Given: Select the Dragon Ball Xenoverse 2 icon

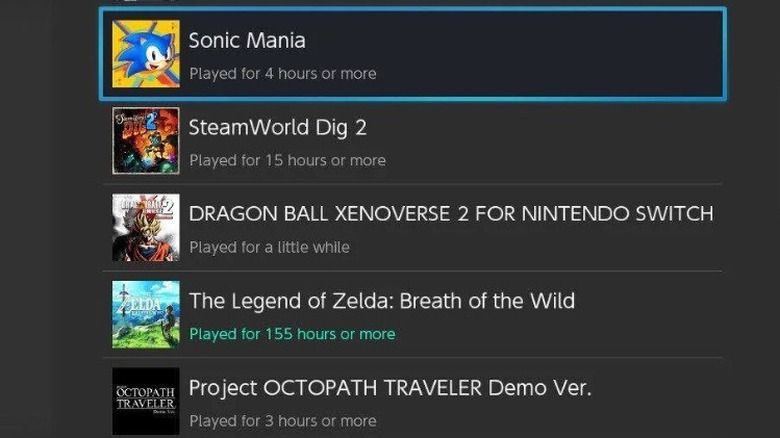Looking at the screenshot, I should pos(146,227).
